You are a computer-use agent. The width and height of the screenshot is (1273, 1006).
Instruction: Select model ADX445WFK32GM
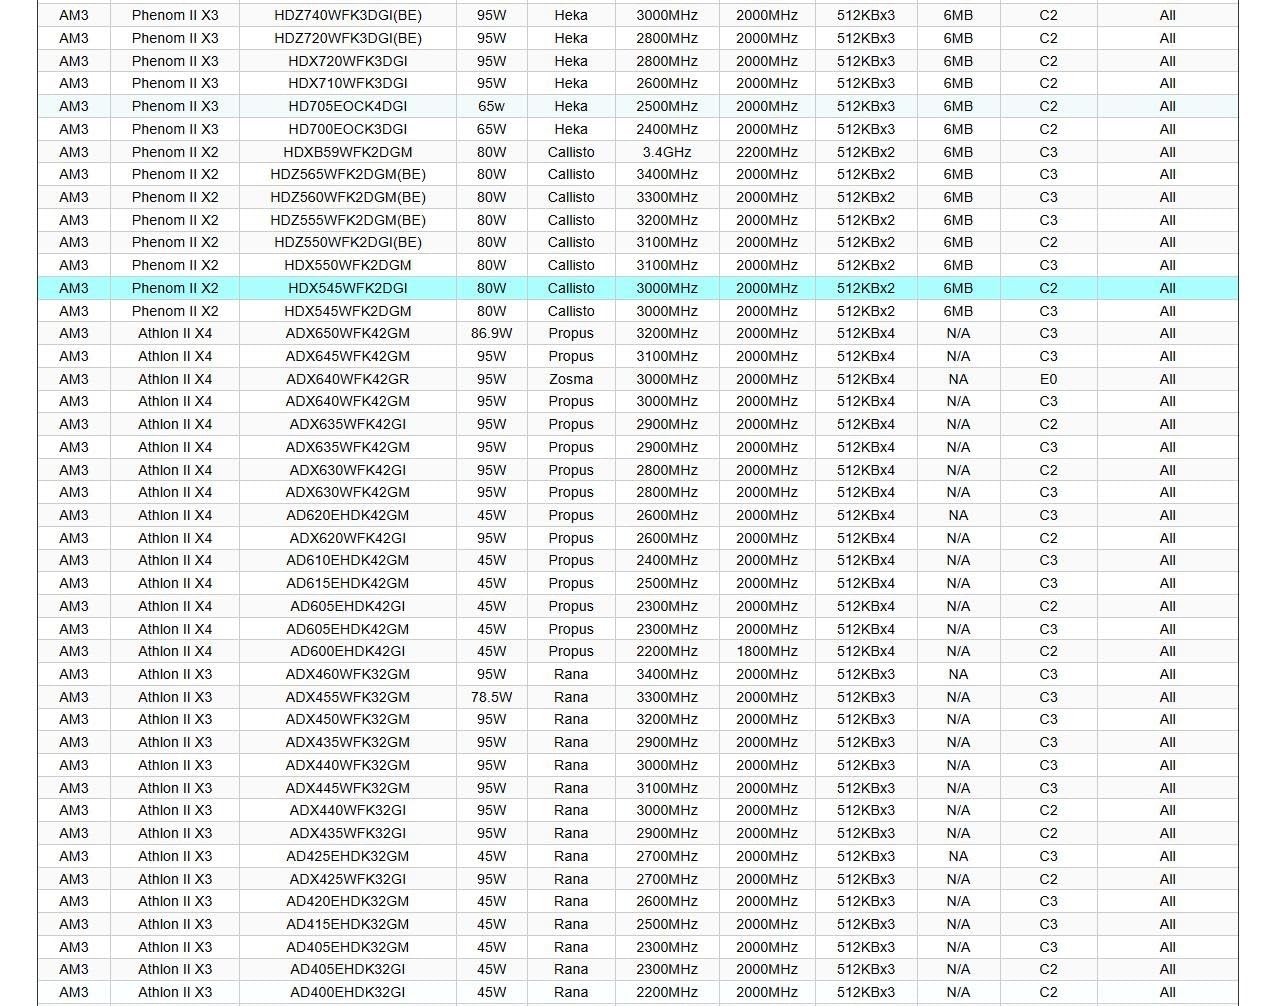[x=347, y=788]
